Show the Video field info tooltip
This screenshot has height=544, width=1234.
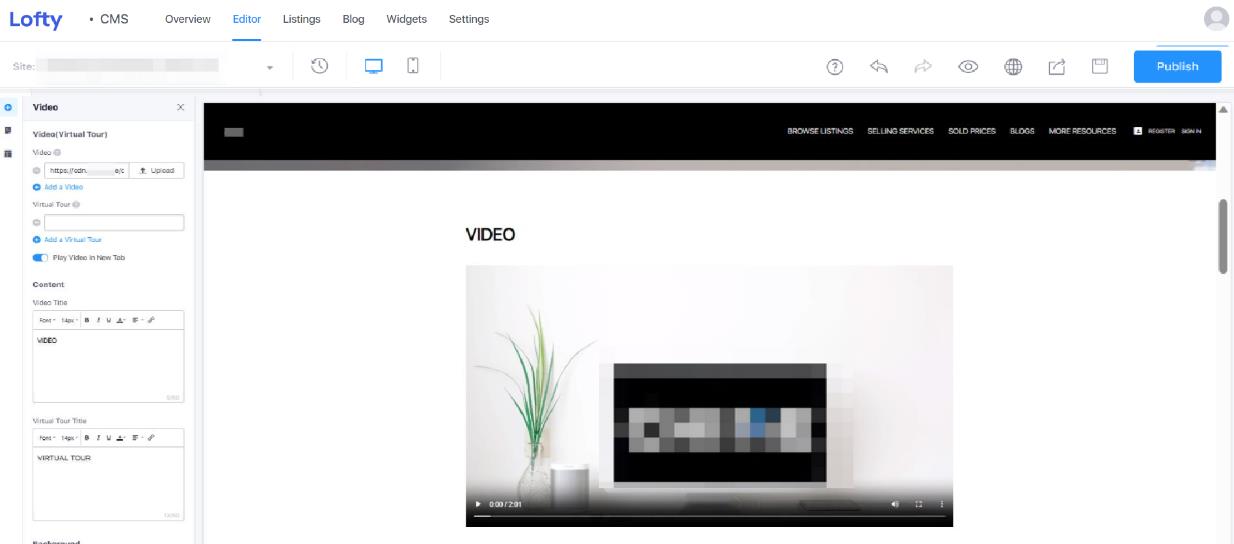[57, 152]
